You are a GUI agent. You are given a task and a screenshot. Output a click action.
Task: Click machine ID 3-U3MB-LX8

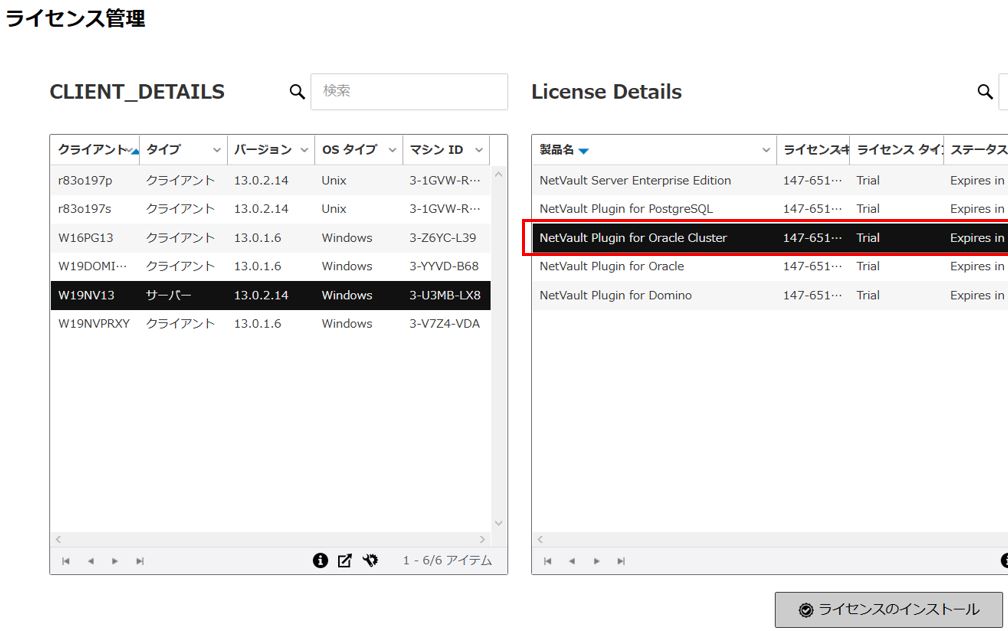[x=445, y=295]
